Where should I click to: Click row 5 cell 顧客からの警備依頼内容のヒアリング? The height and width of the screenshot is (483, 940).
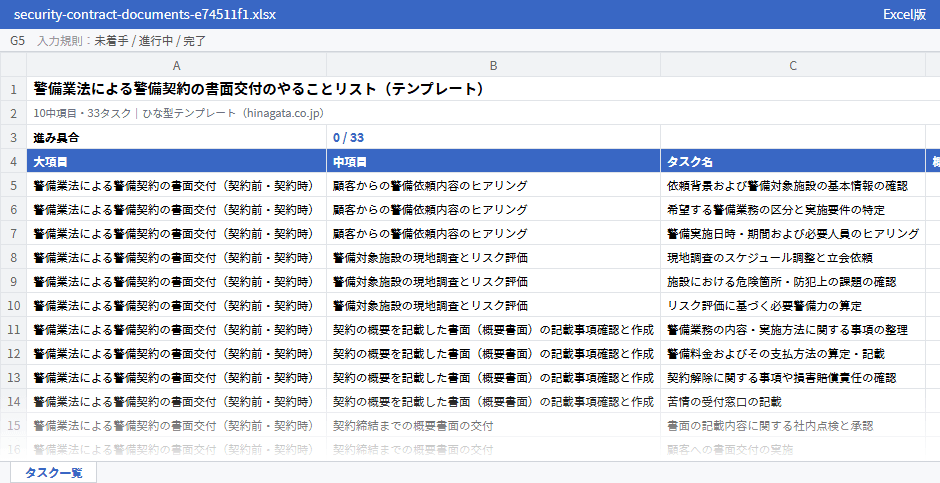pos(493,186)
